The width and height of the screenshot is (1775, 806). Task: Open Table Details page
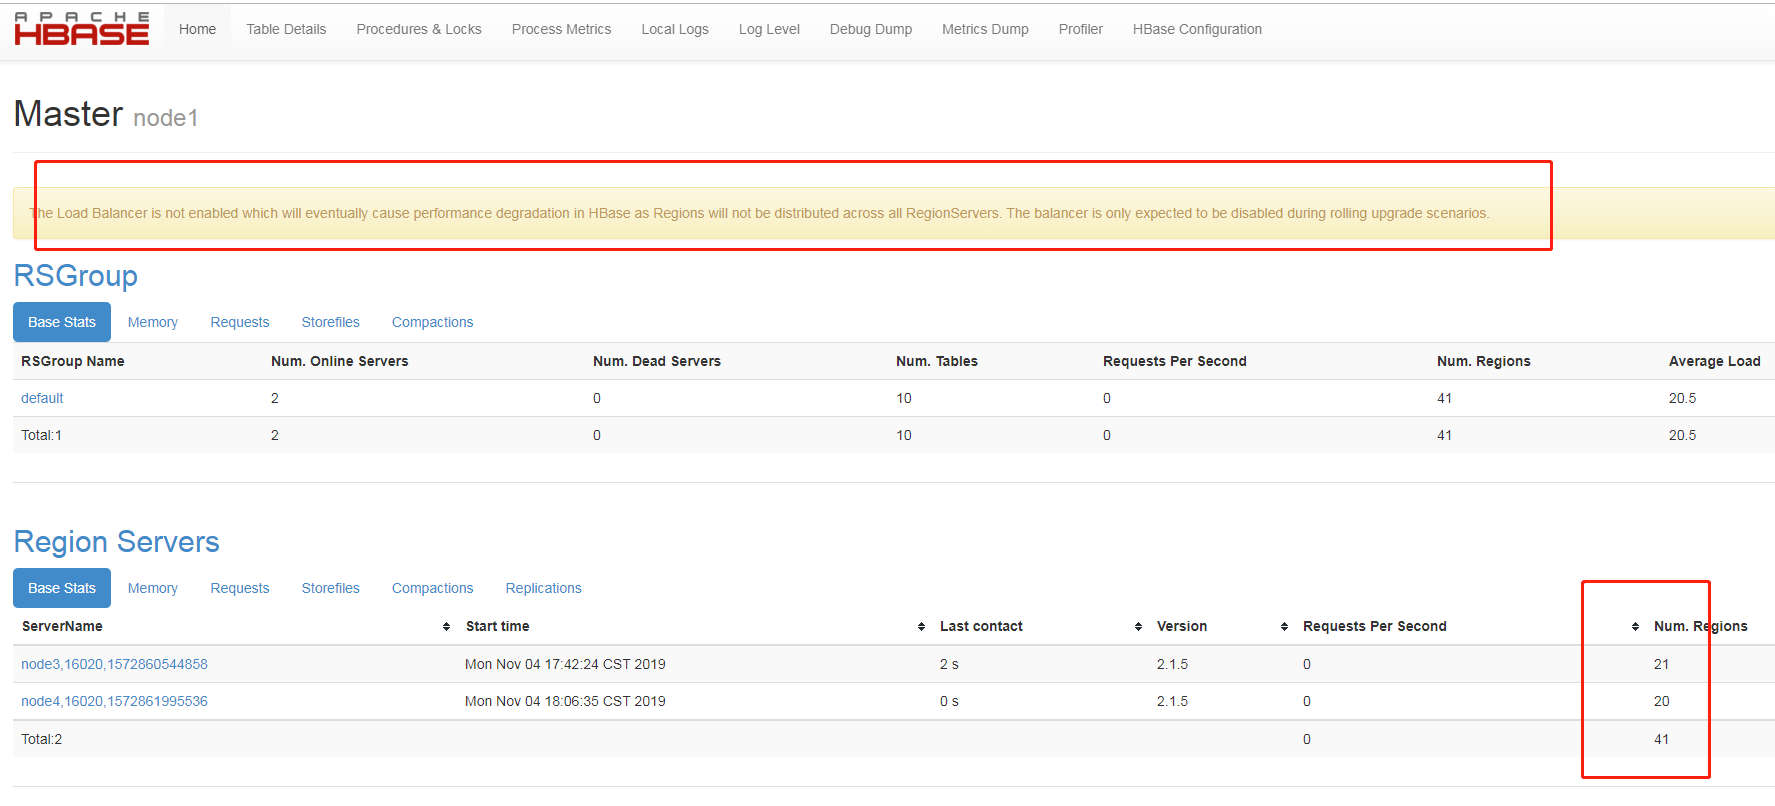286,30
